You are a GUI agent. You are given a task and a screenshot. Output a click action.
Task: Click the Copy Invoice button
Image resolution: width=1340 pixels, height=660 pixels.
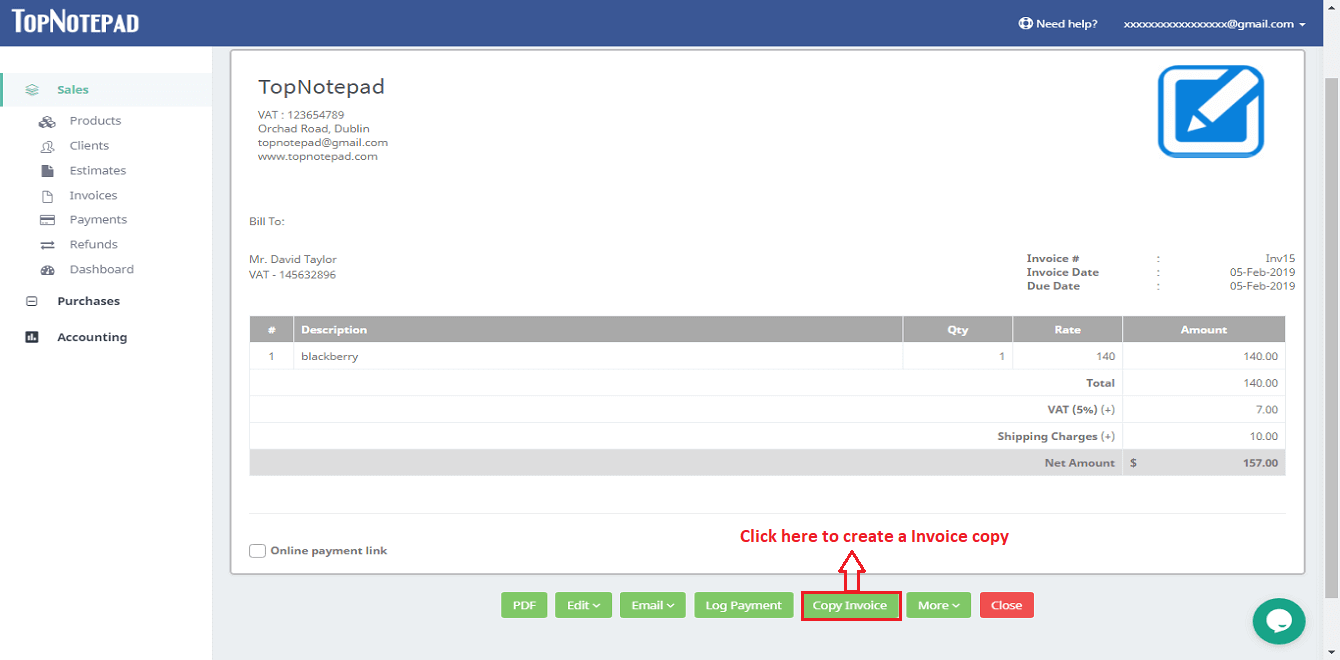pyautogui.click(x=850, y=605)
